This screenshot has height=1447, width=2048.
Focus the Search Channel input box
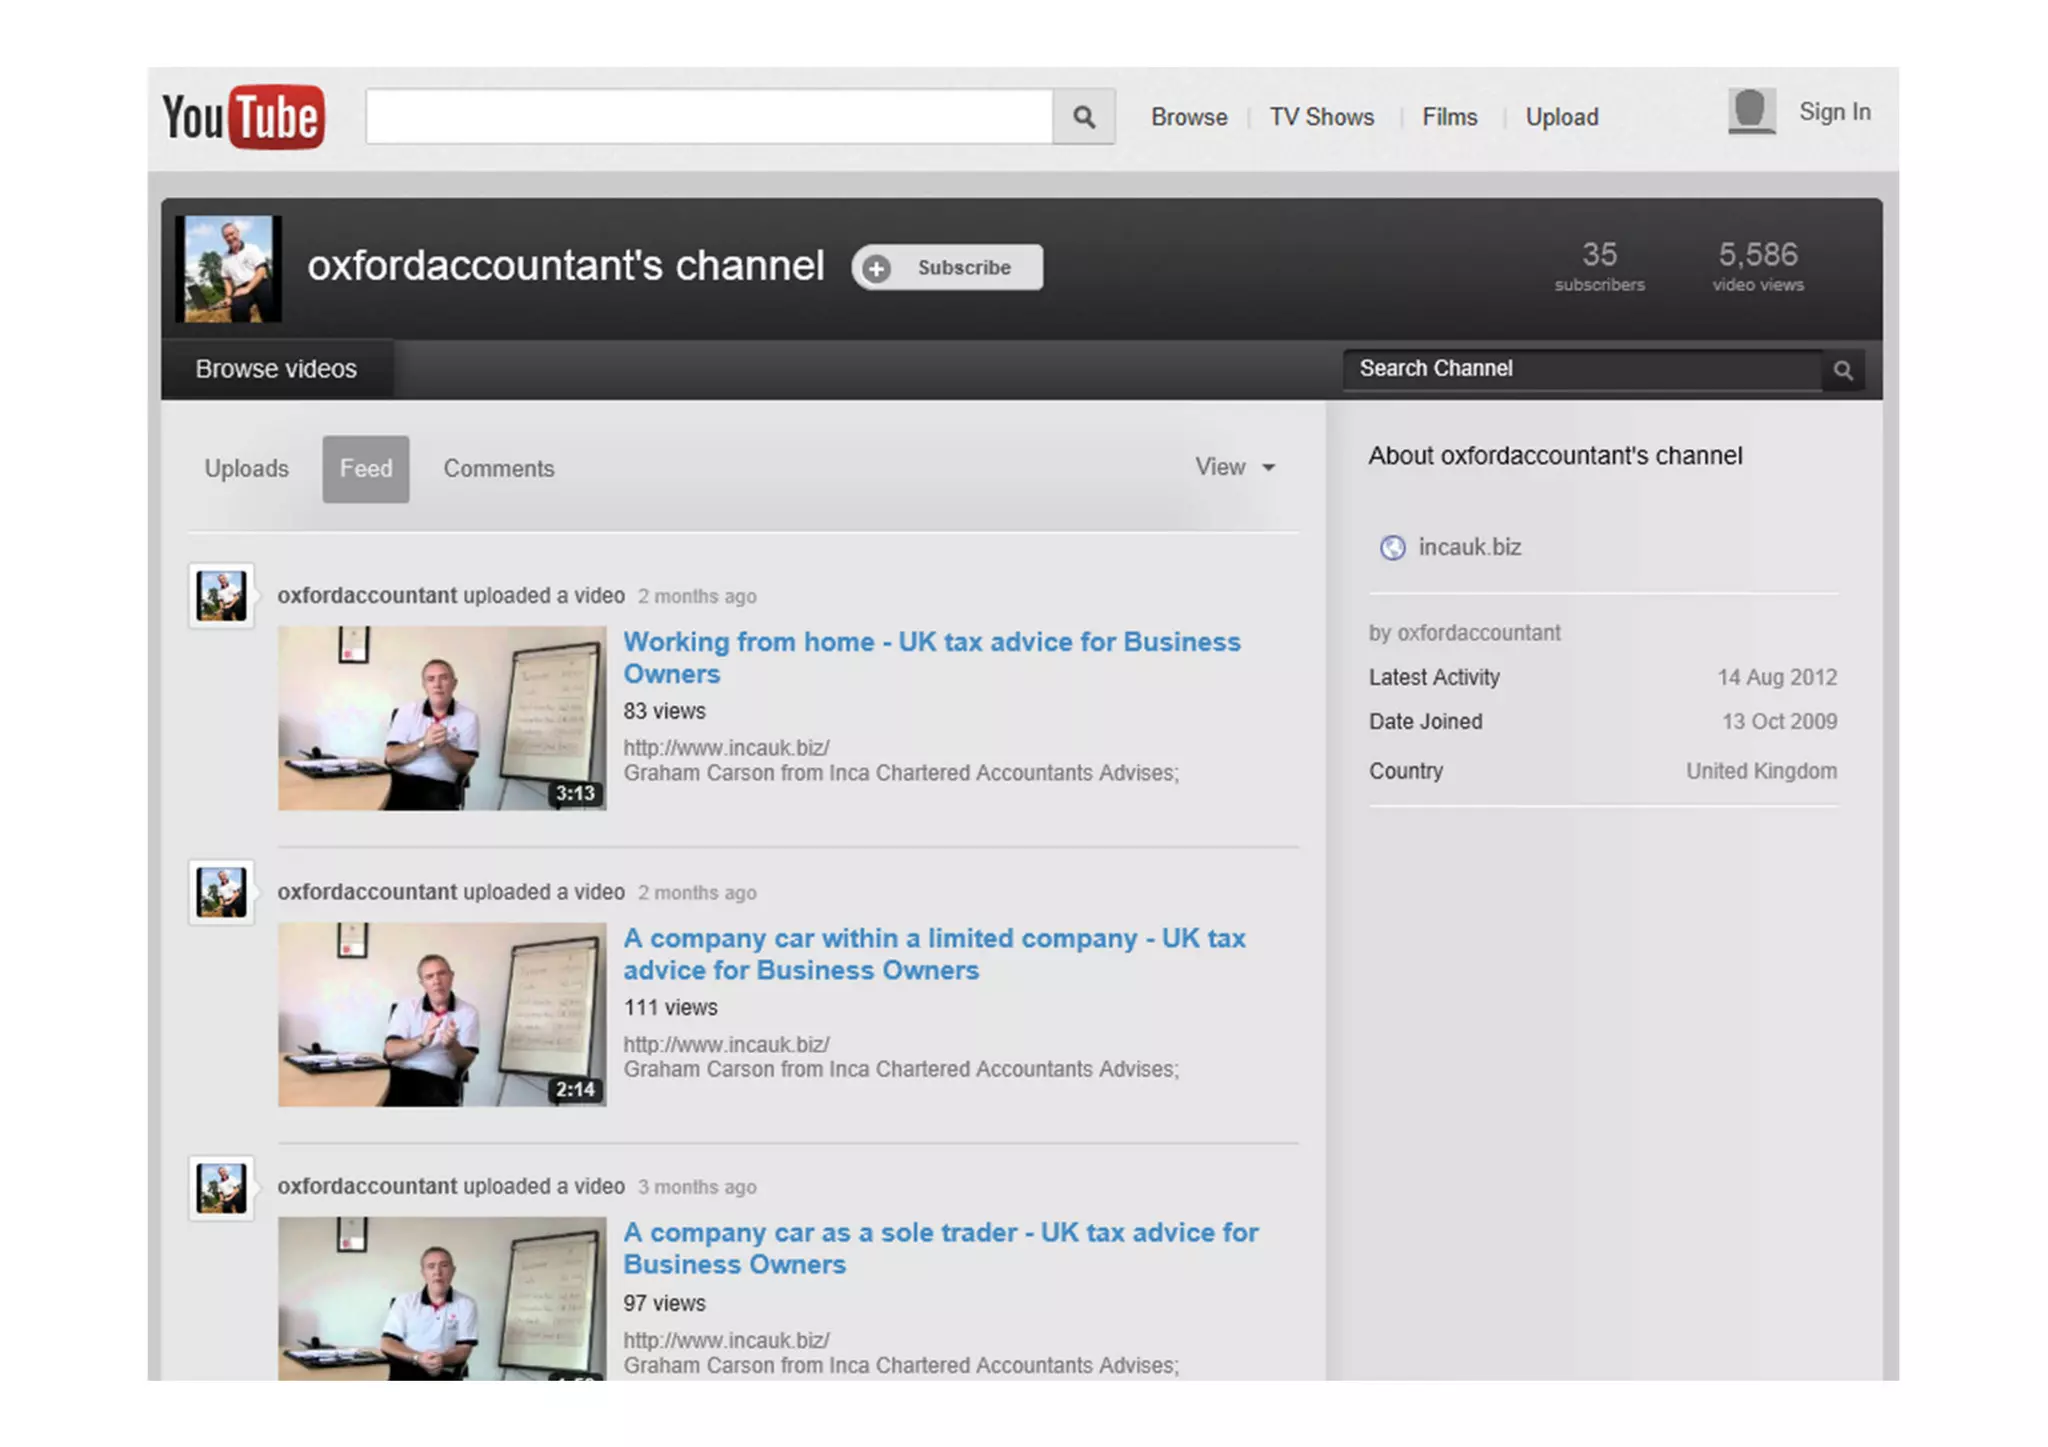[x=1584, y=369]
